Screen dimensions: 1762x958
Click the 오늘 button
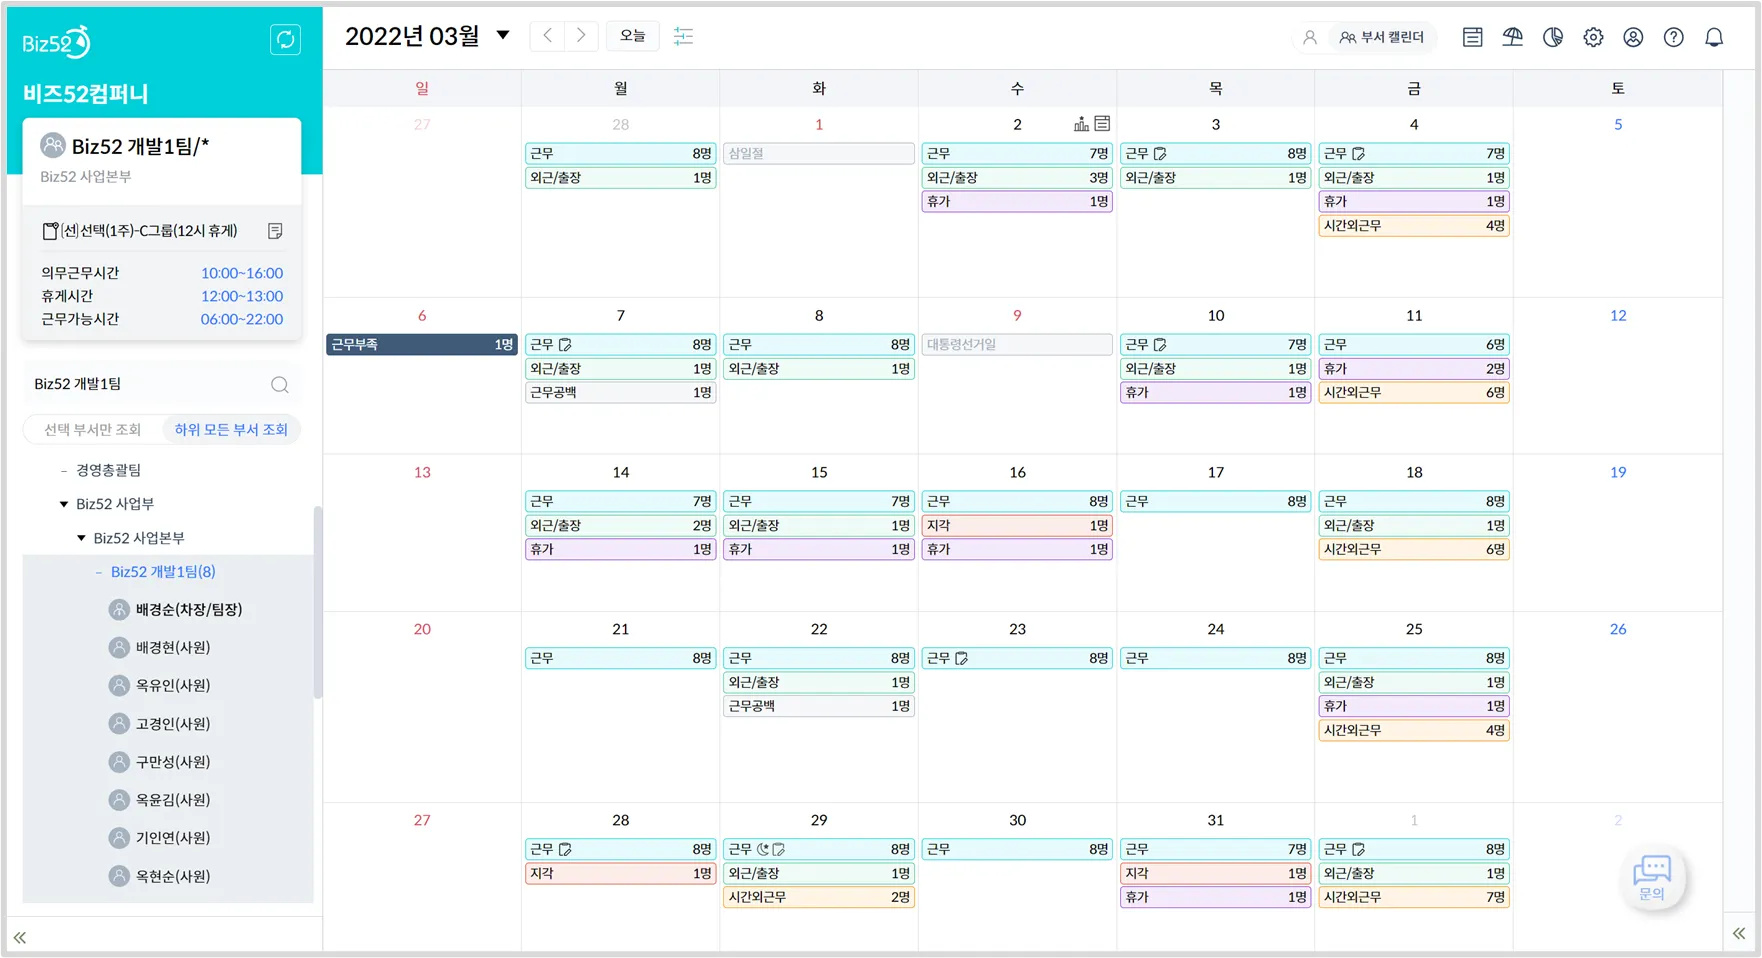click(632, 36)
